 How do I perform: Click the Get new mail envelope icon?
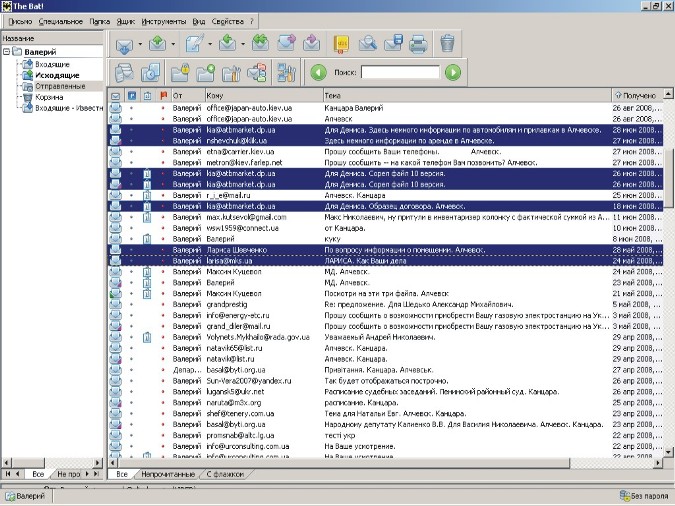coord(124,44)
